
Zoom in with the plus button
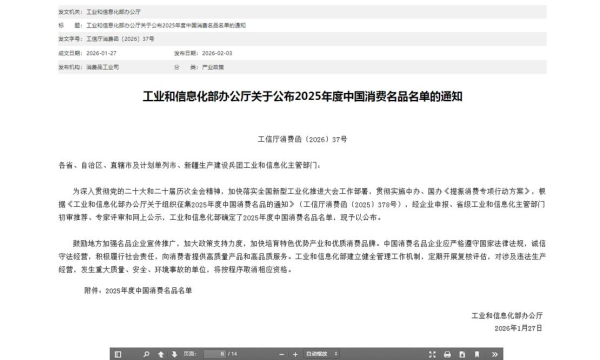[295, 354]
